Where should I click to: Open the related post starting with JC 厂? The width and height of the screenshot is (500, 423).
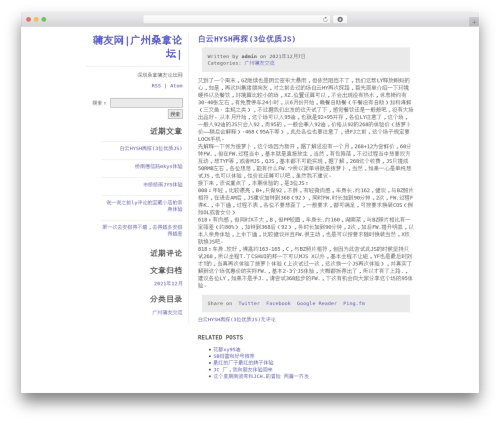point(243,369)
